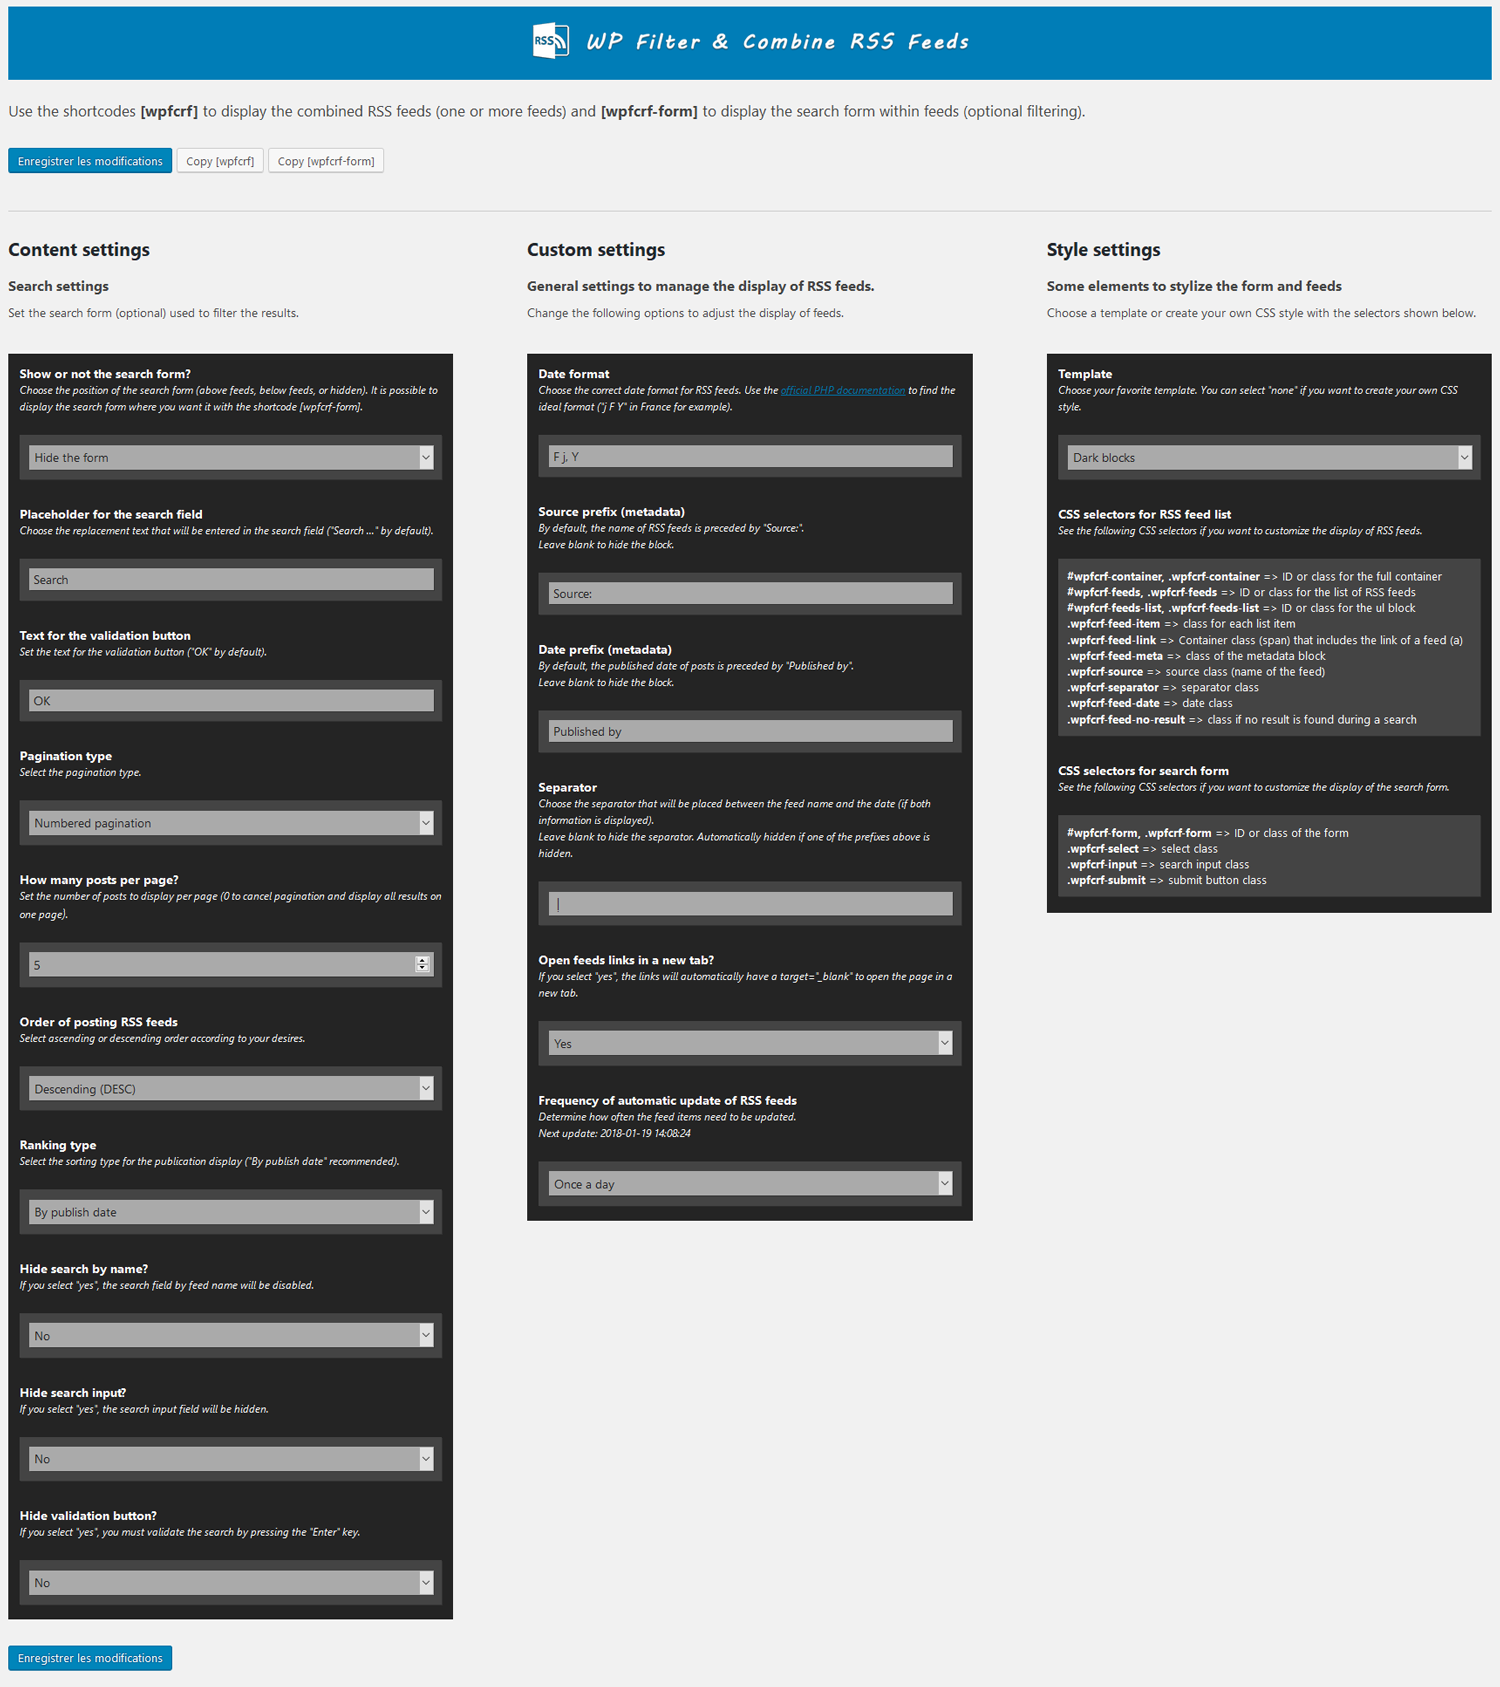
Task: Click the '.wpfcrf-input' selector line
Action: point(1158,865)
